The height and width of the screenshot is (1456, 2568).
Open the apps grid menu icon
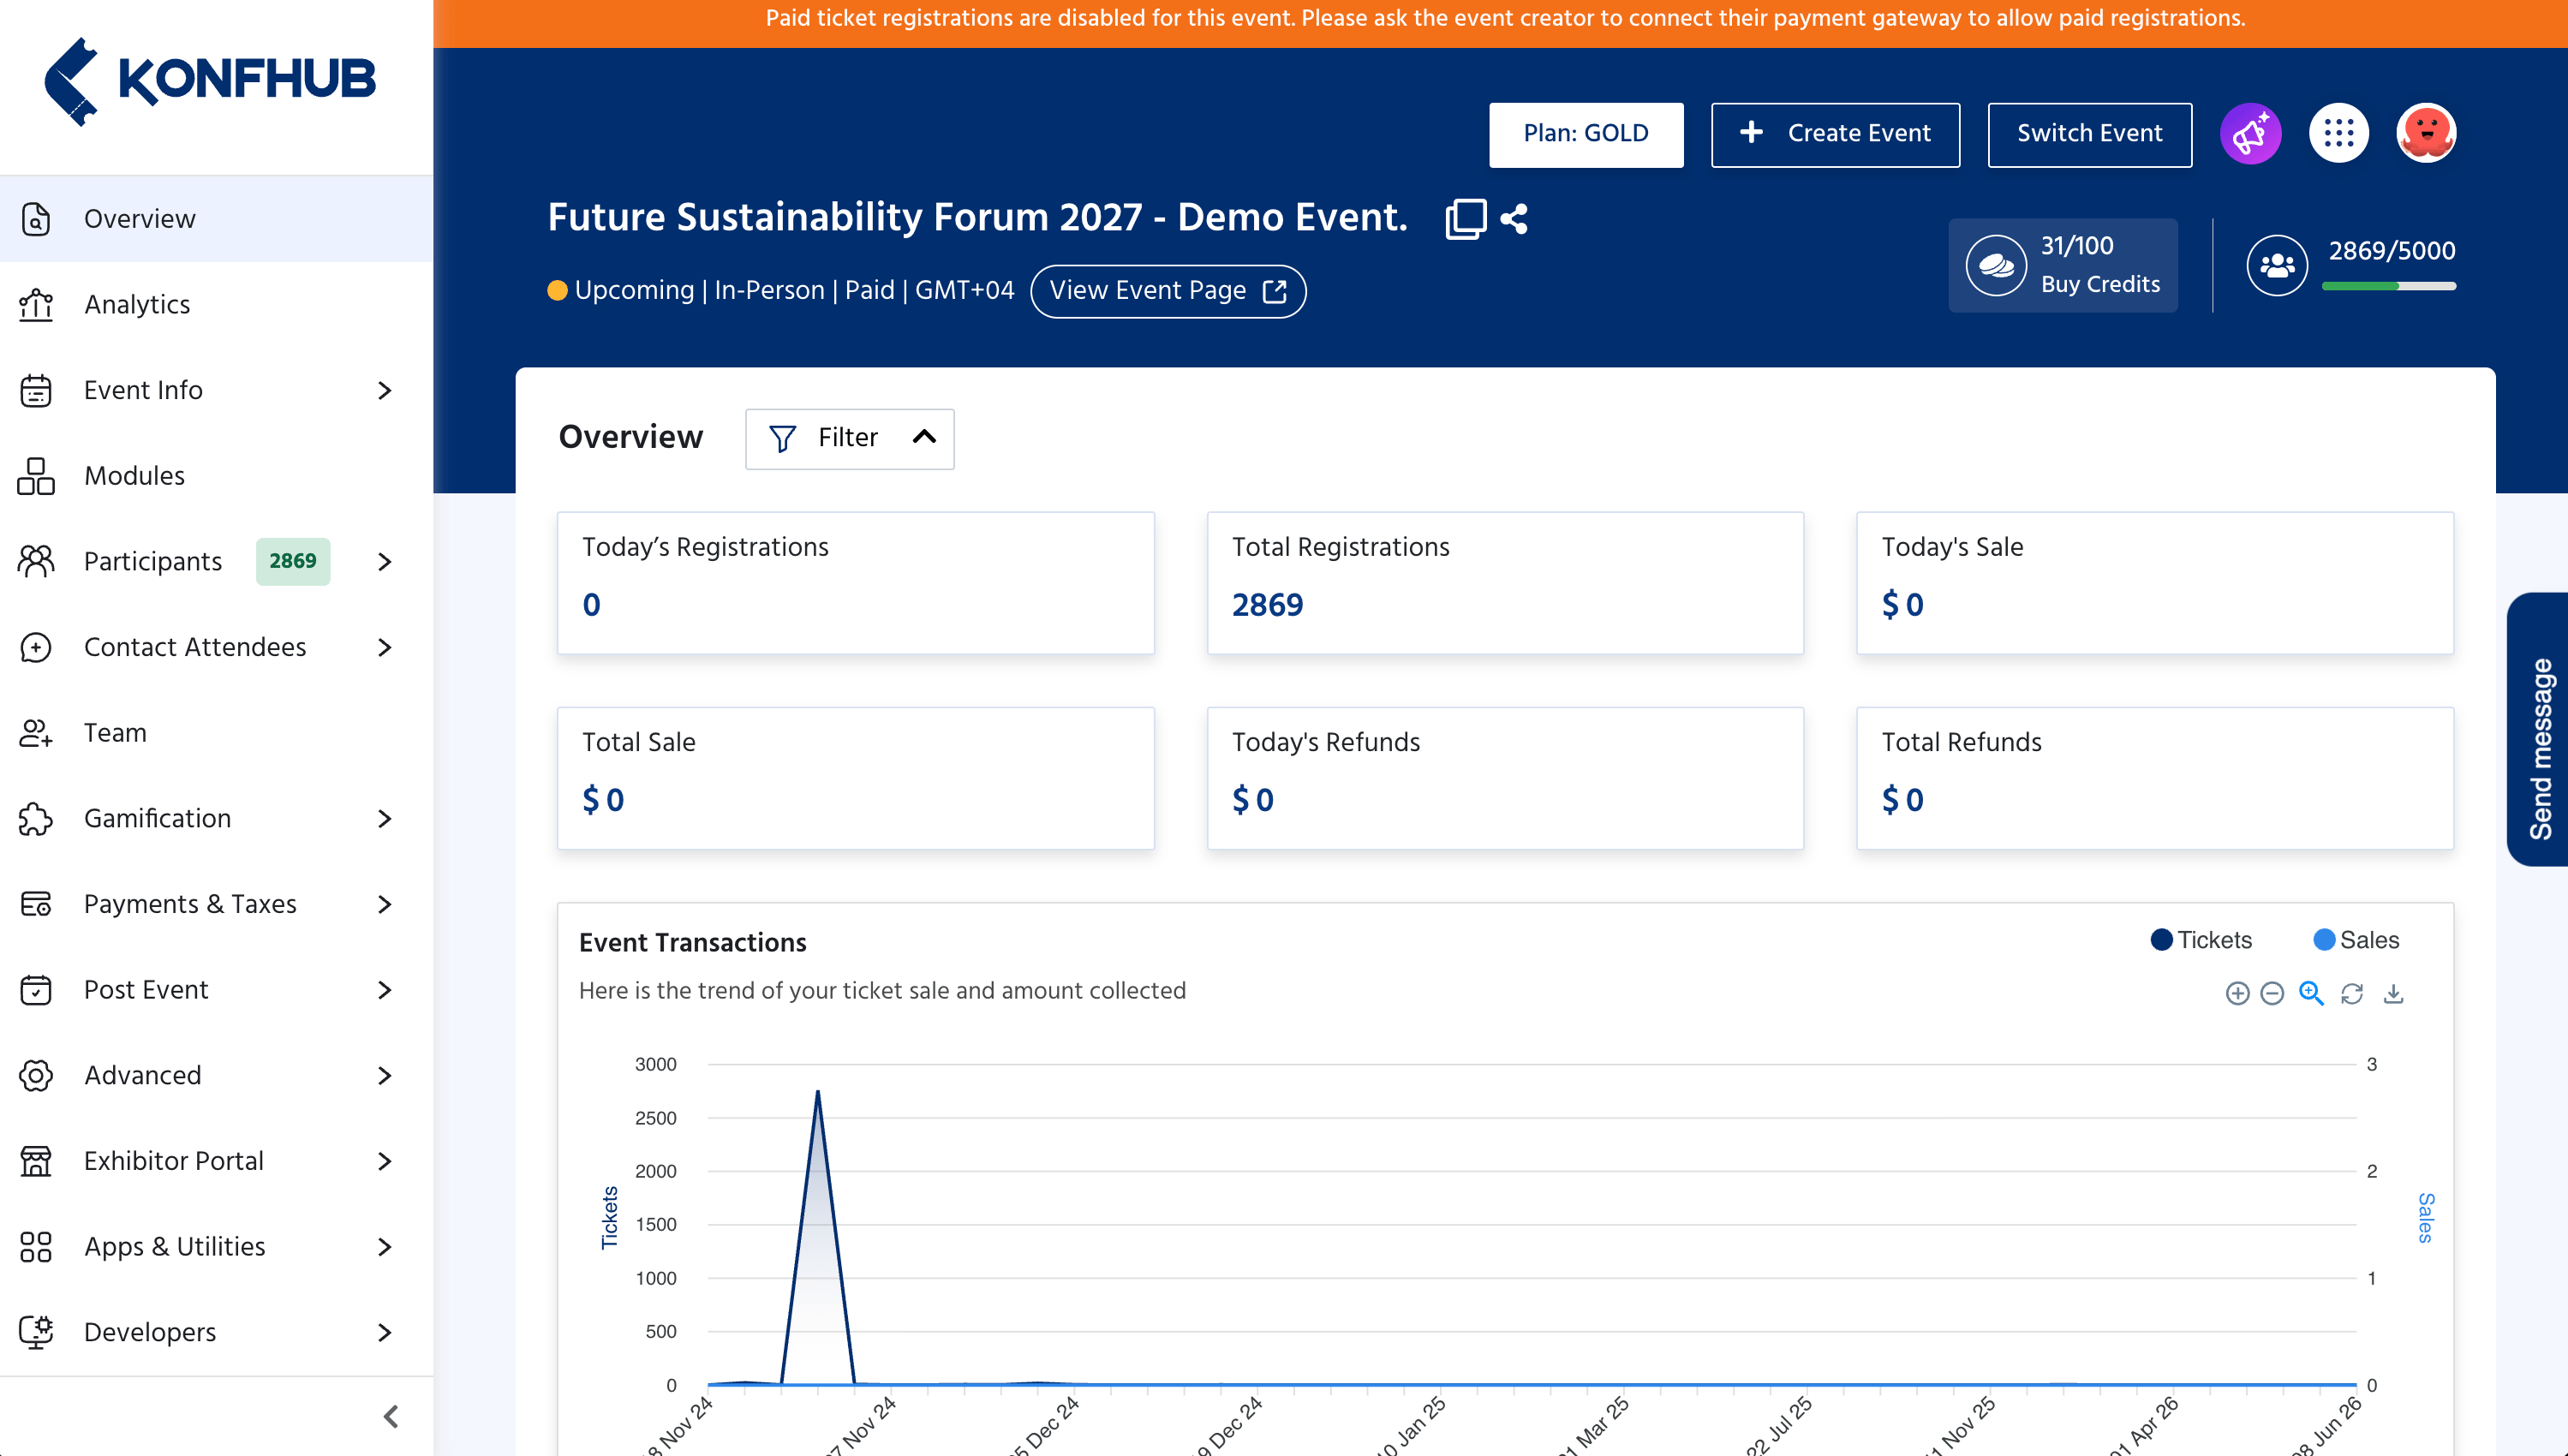(x=2338, y=133)
